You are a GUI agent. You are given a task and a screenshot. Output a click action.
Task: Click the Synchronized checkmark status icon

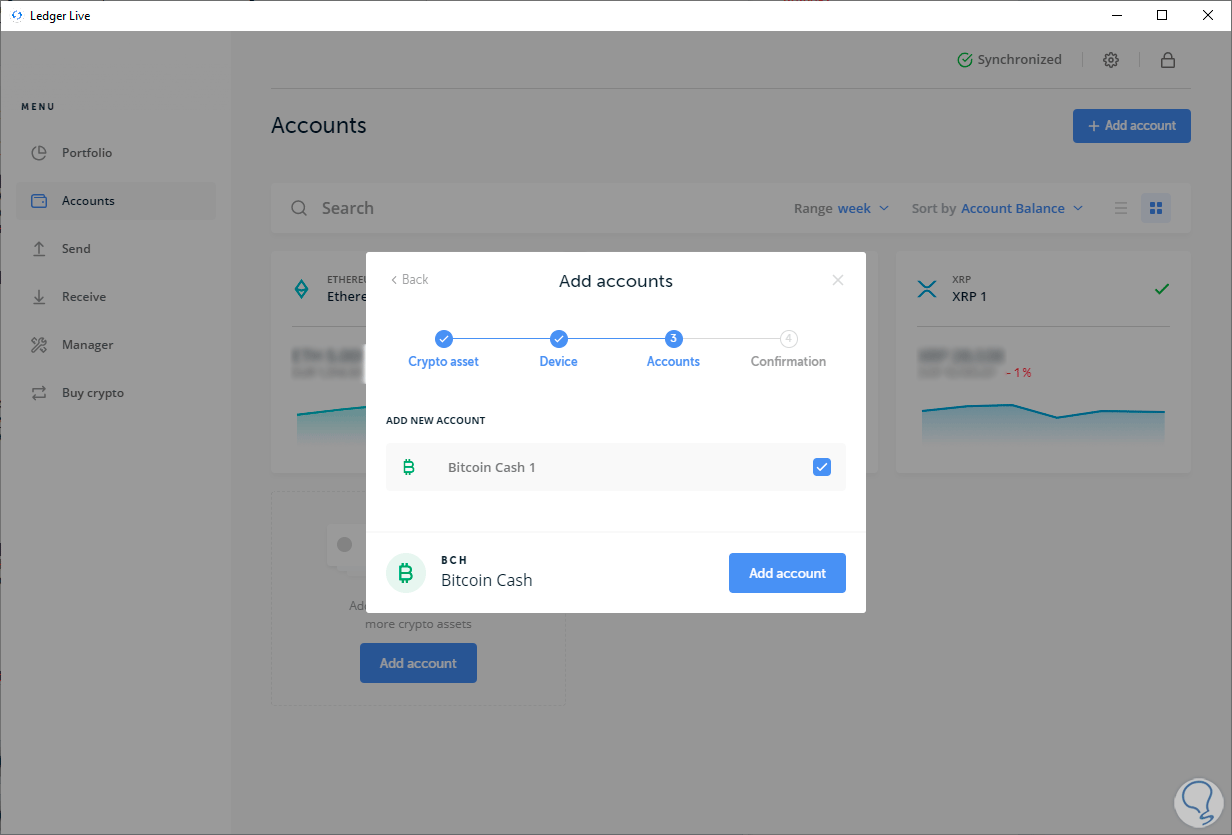[965, 60]
